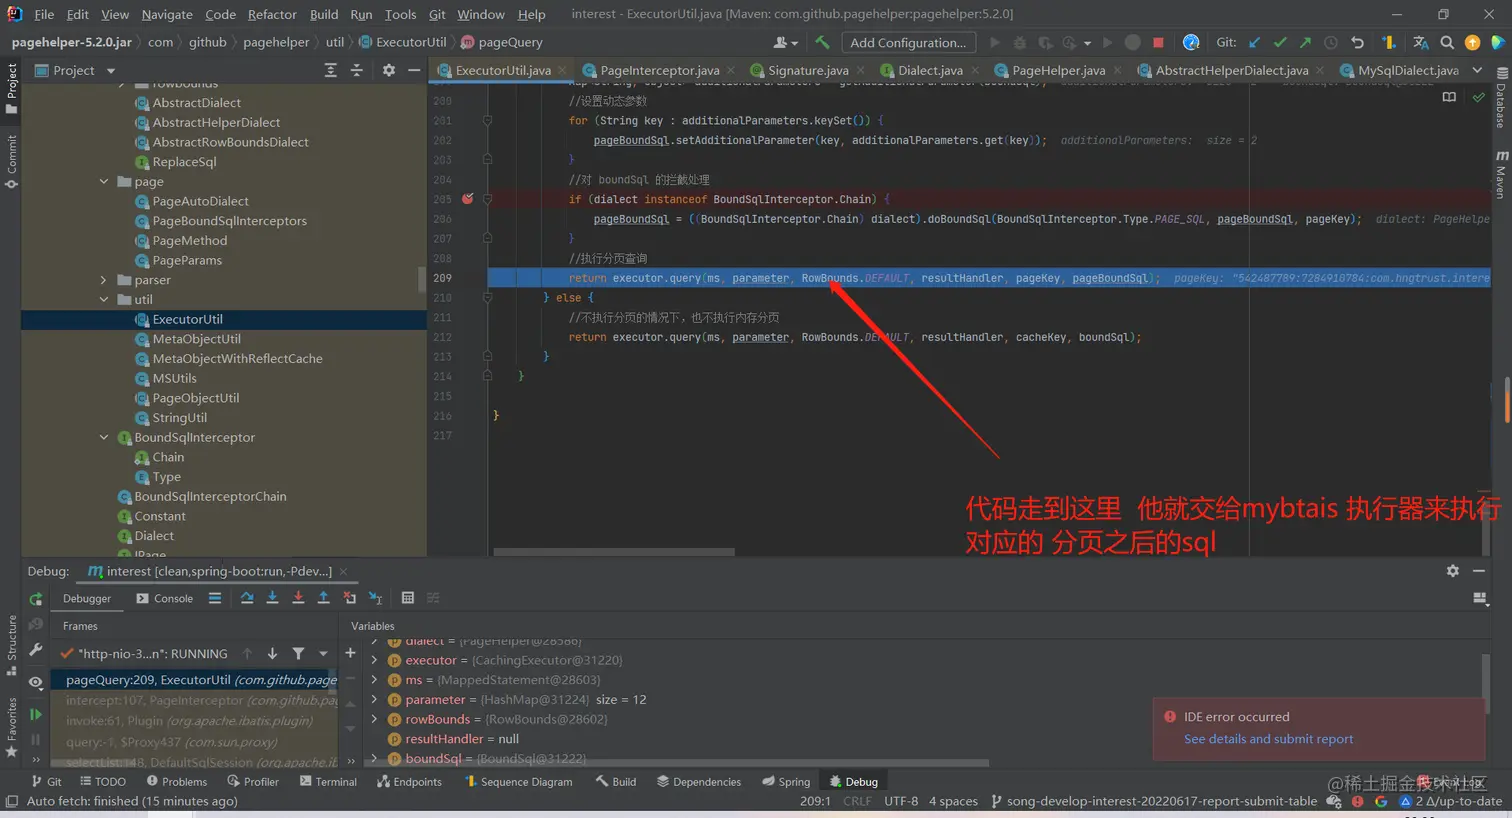This screenshot has width=1512, height=818.
Task: Select MetaObjectWithReflectCache in Project tree
Action: point(237,358)
